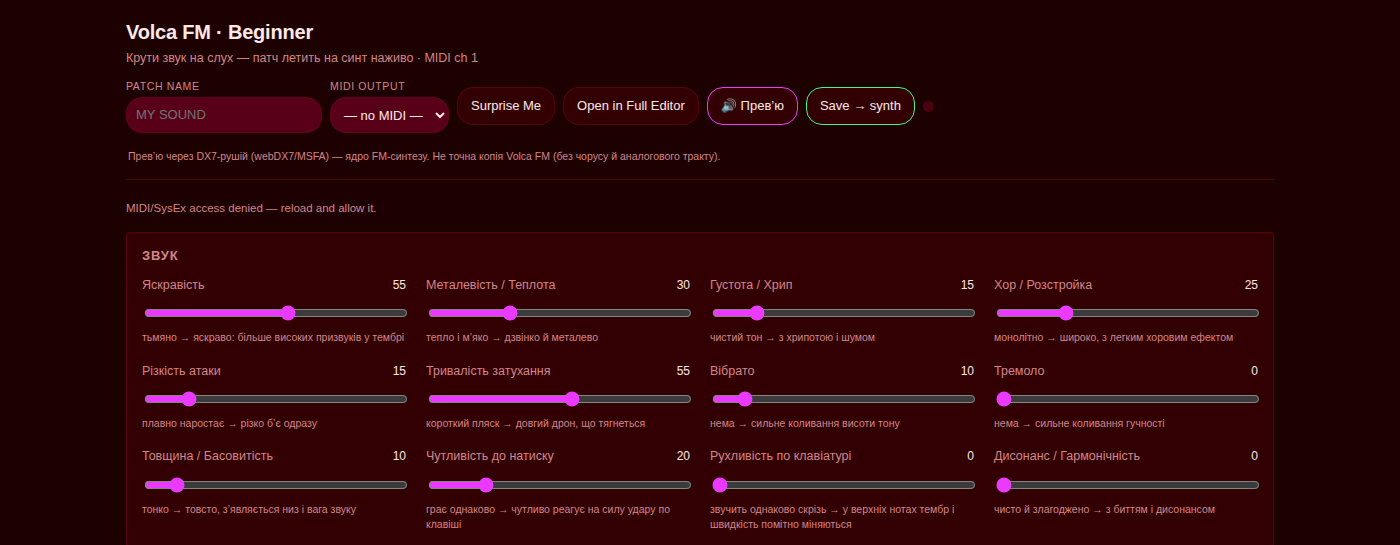Play sound with the Прев'ю button
Screen dimensions: 1400x545
coord(752,106)
